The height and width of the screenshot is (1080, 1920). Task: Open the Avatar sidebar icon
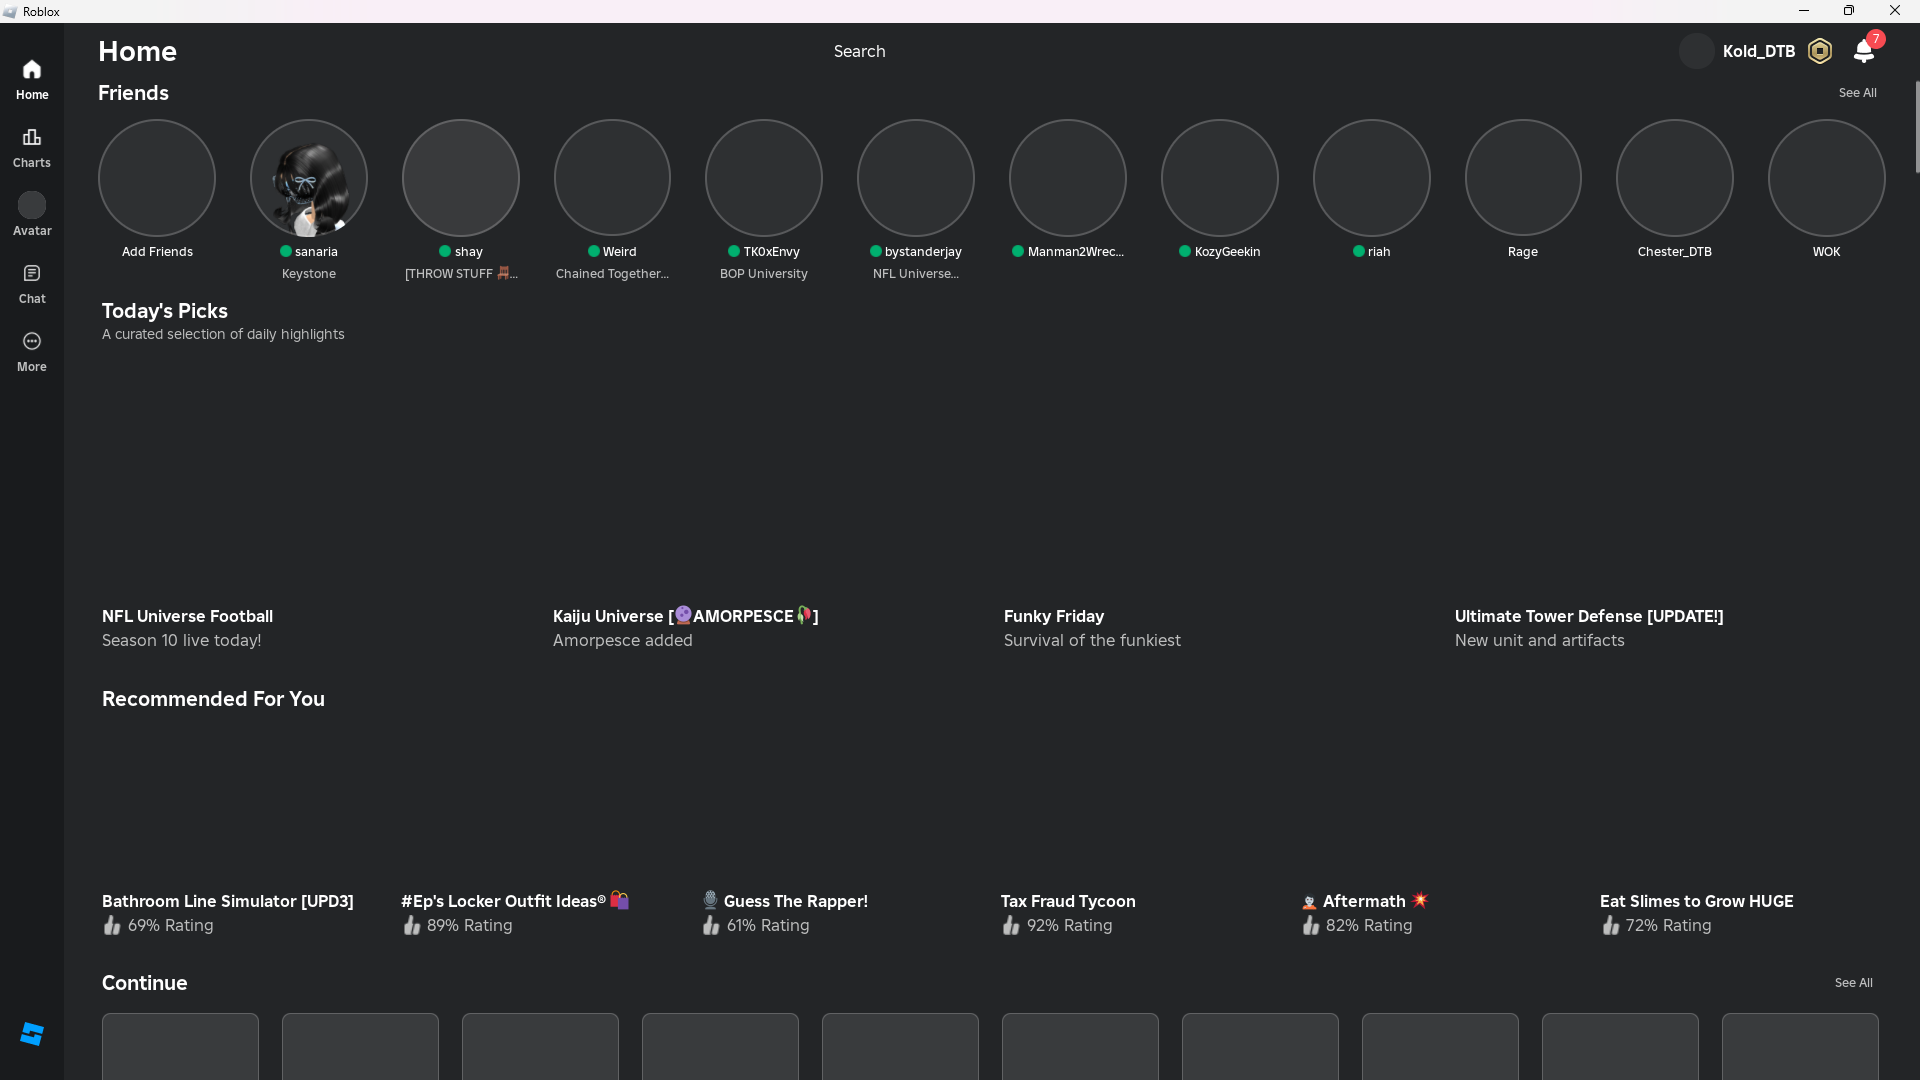click(32, 205)
